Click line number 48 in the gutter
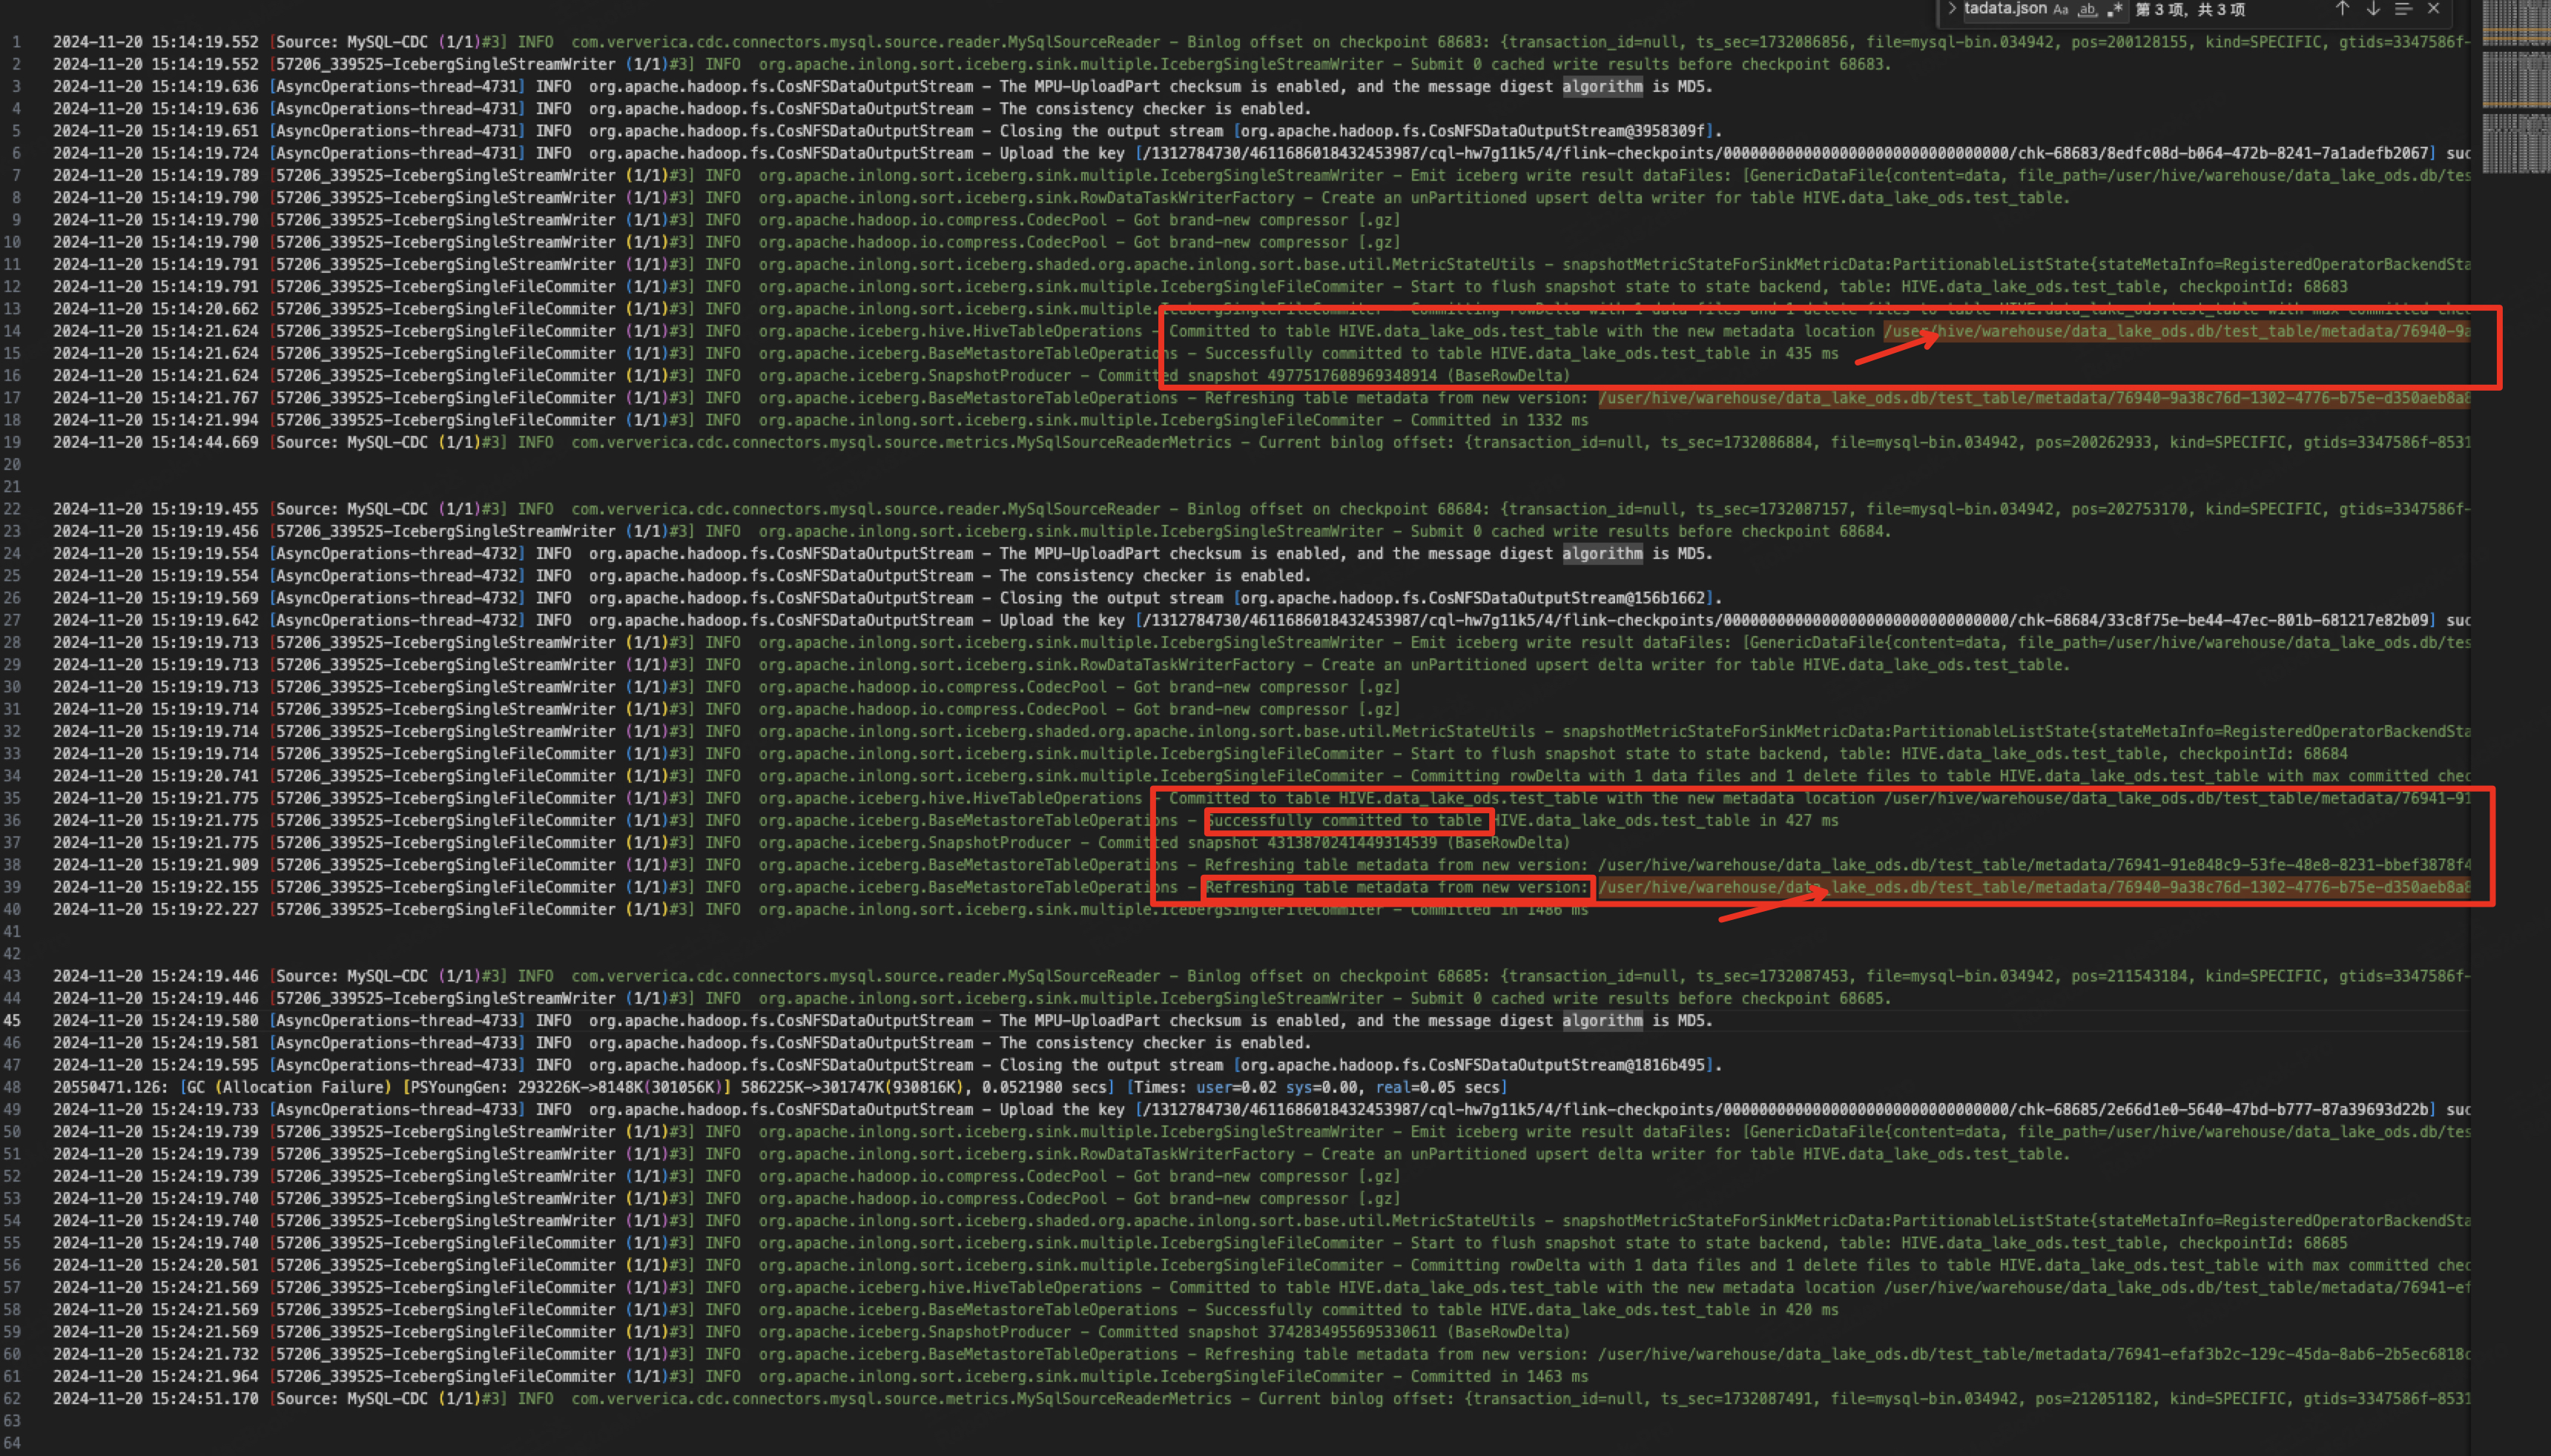2551x1456 pixels. click(13, 1087)
